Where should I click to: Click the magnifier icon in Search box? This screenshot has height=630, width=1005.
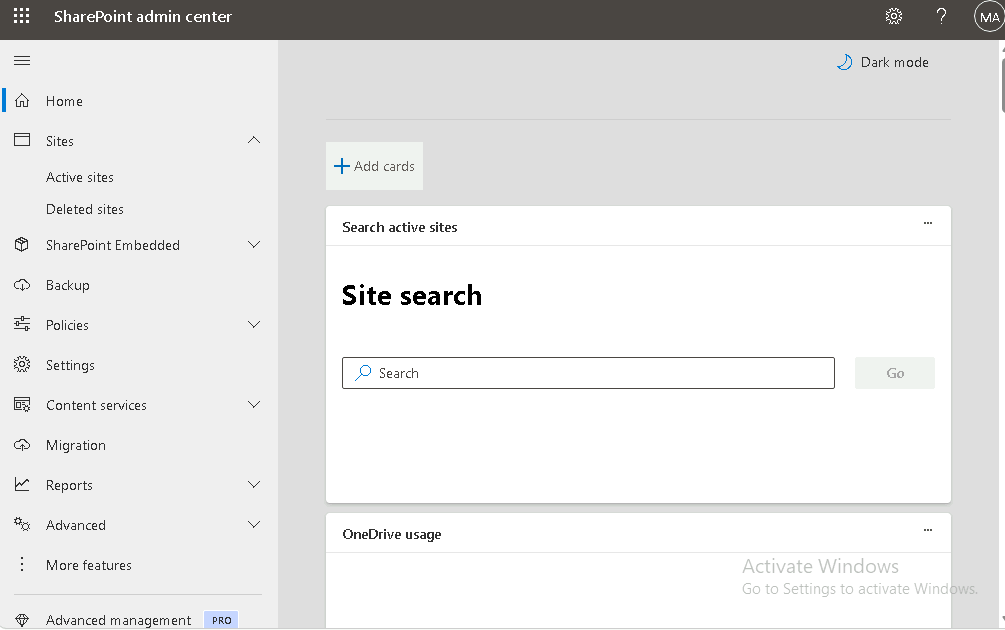click(x=363, y=372)
